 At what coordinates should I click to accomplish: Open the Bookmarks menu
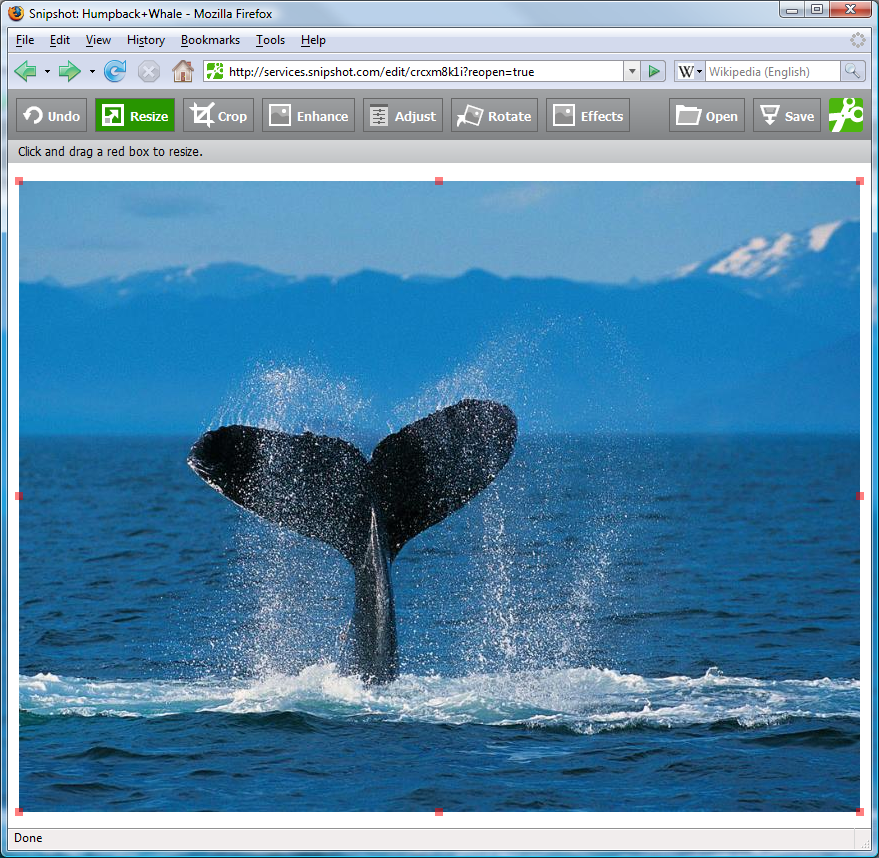point(210,40)
